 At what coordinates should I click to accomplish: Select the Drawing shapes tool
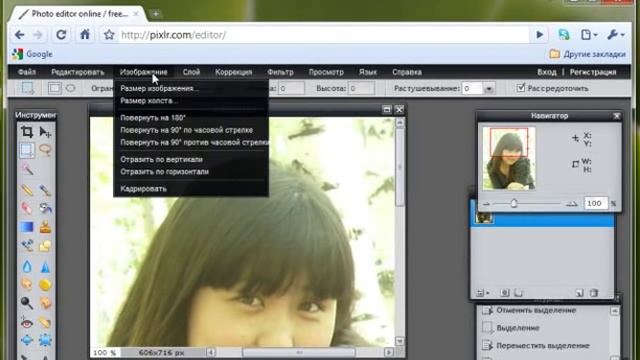(45, 245)
